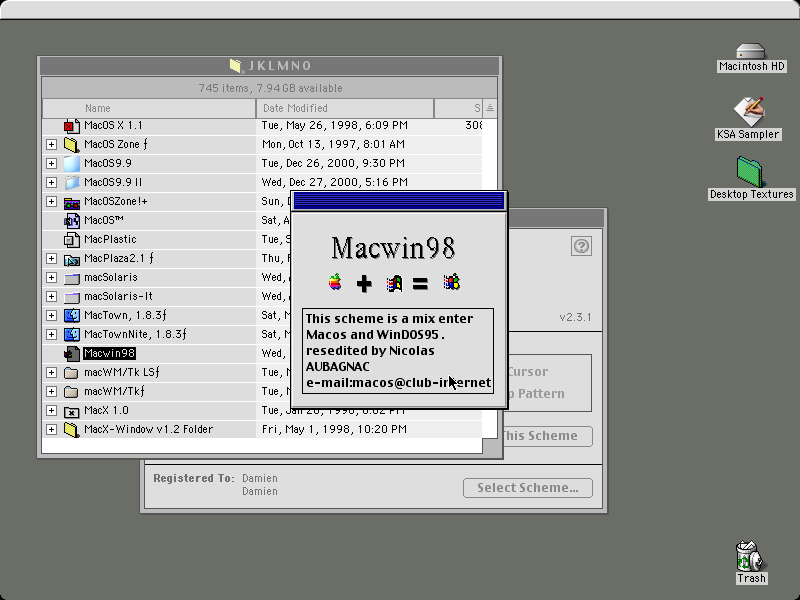Click the Macwin98 scheme description text
800x600 pixels.
click(398, 351)
